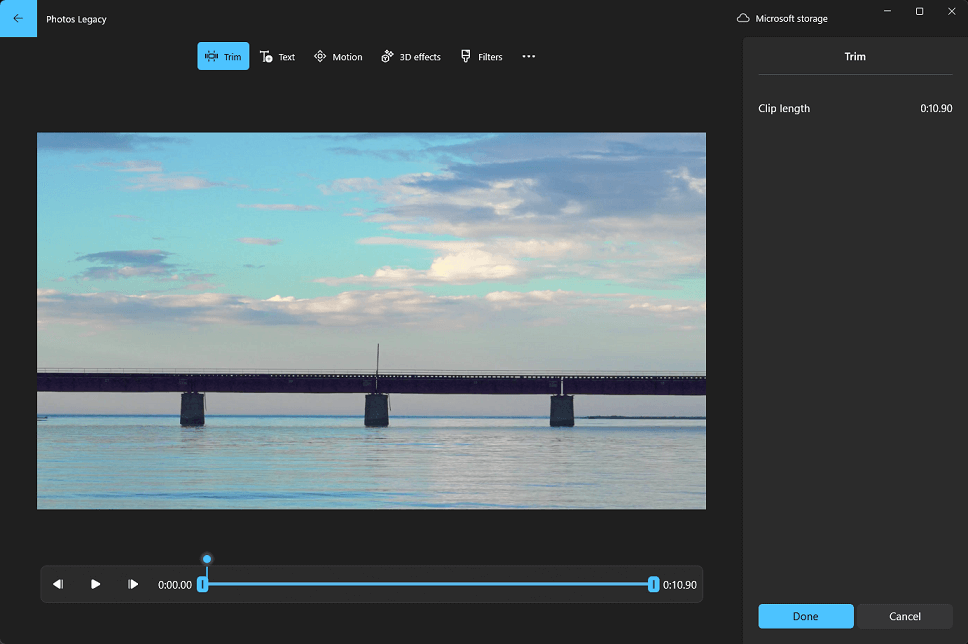
Task: Cancel the trim operation
Action: [904, 616]
